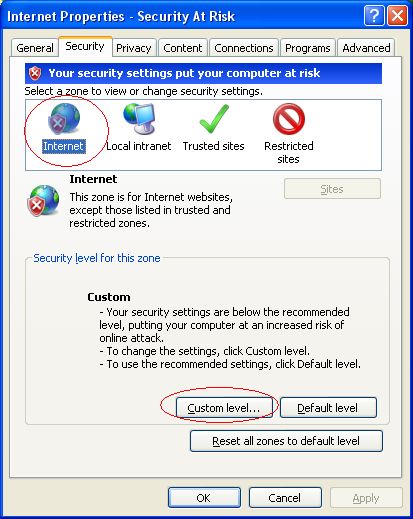Select the Restricted sites prohibition icon
Viewport: 413px width, 519px height.
click(x=289, y=119)
